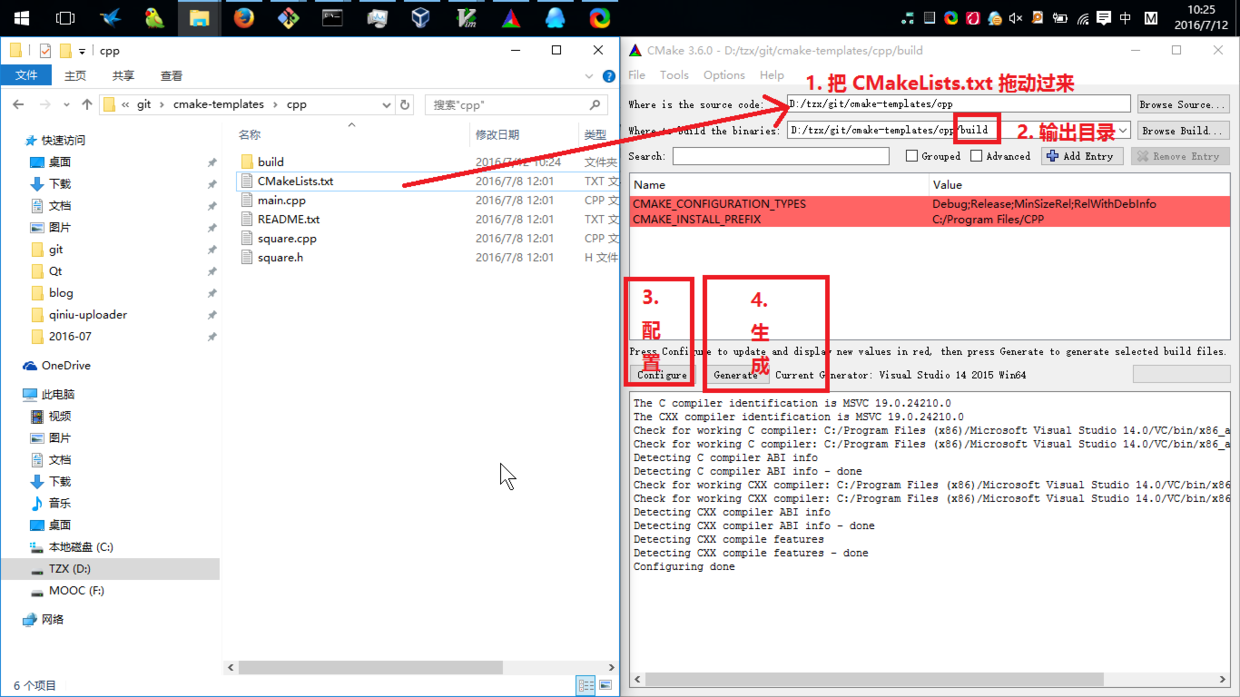
Task: Go forward in Explorer navigation
Action: click(45, 104)
